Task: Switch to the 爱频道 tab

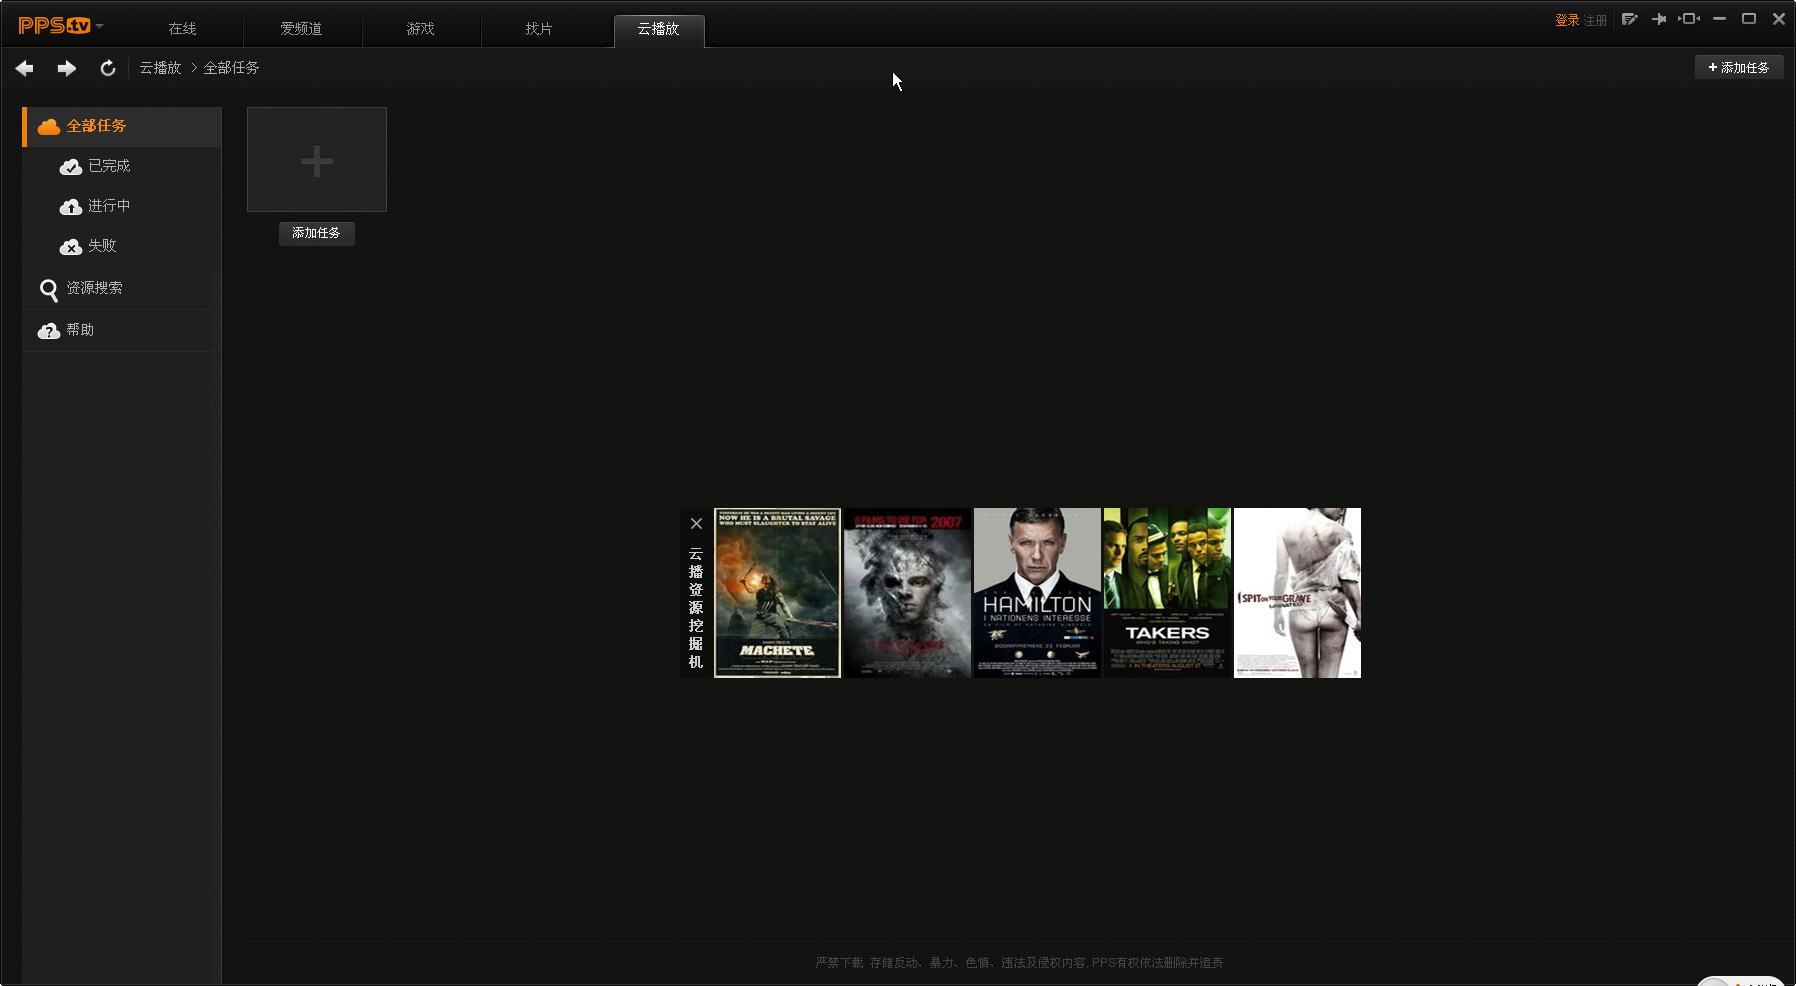Action: [x=301, y=29]
